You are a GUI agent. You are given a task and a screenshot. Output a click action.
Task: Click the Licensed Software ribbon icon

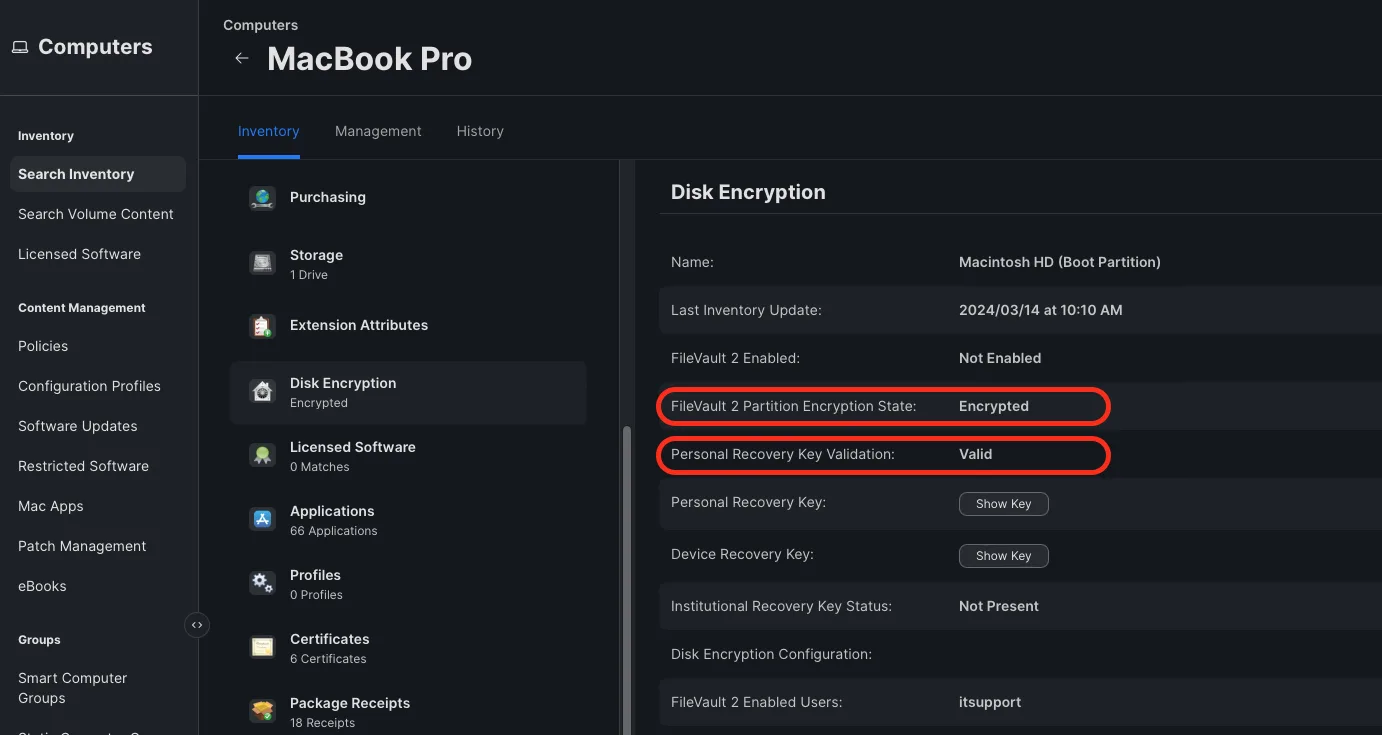point(262,456)
